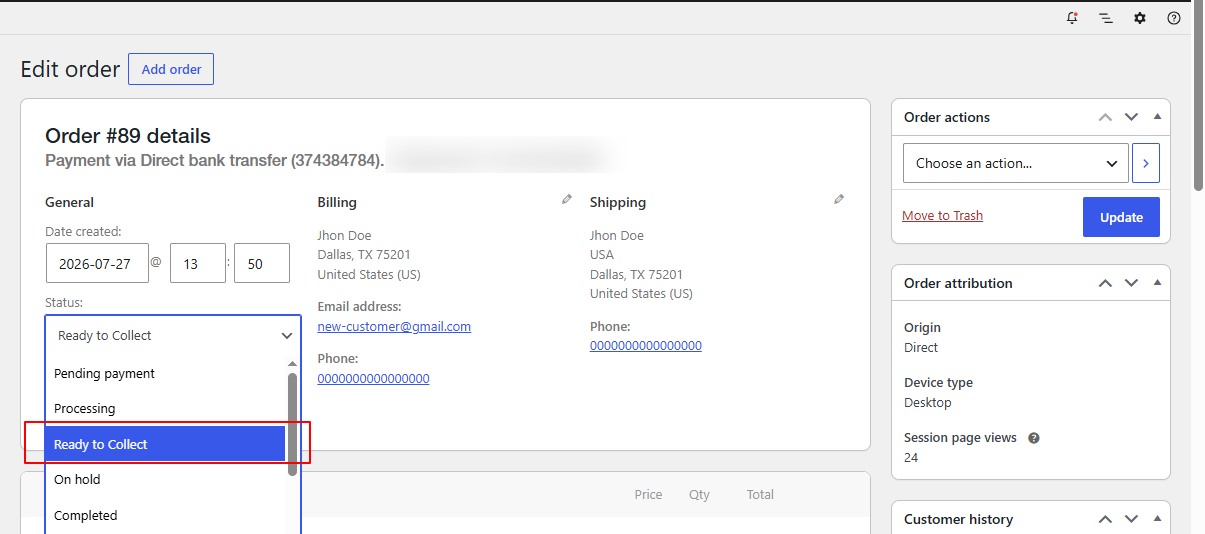Move Customer history panel up
1205x534 pixels.
click(x=1105, y=519)
